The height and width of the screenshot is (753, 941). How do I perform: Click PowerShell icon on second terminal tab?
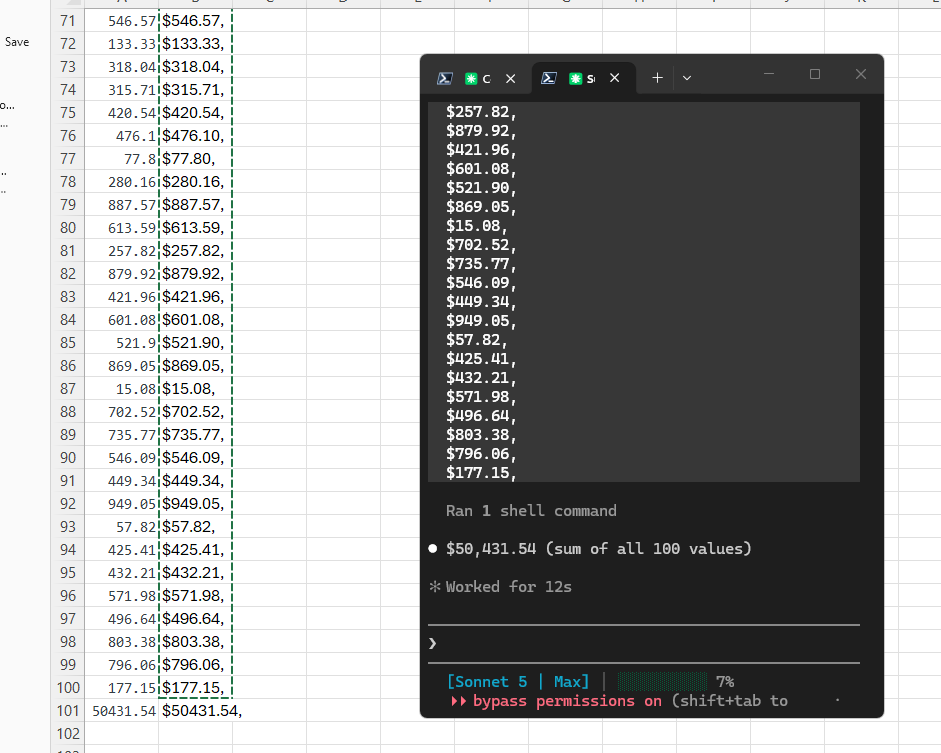click(549, 78)
